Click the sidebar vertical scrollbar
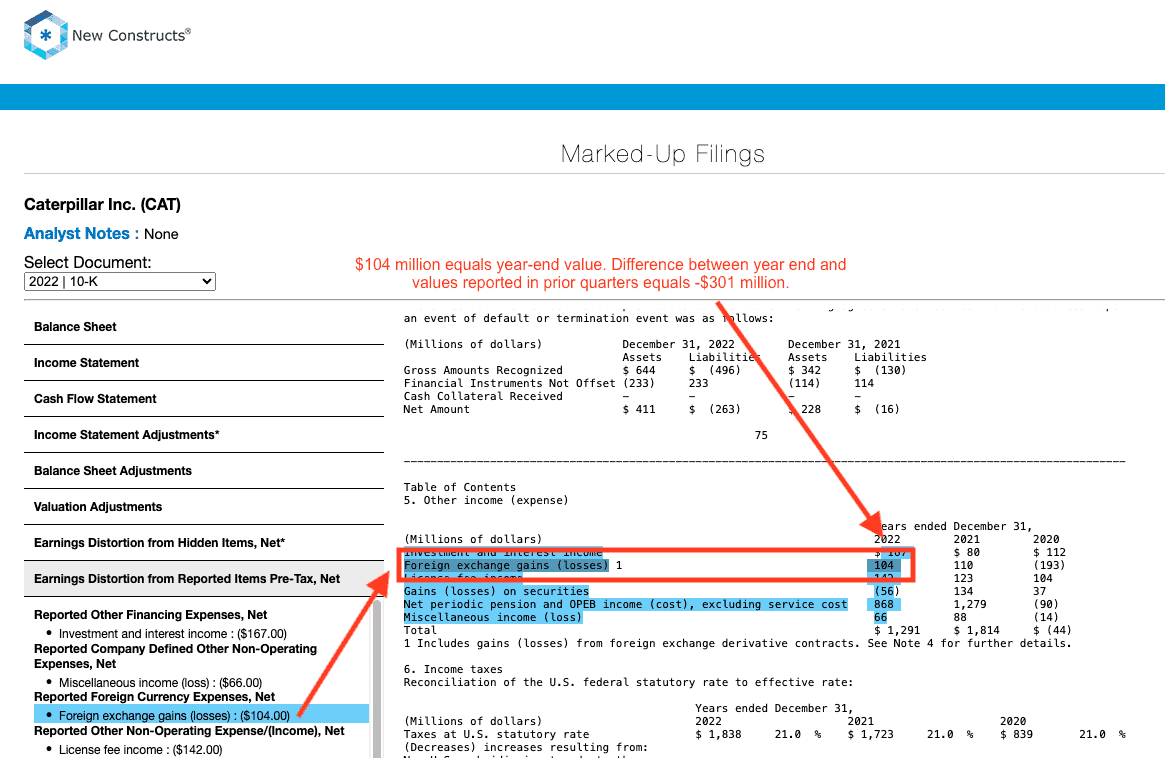Viewport: 1165px width, 758px height. point(377,678)
